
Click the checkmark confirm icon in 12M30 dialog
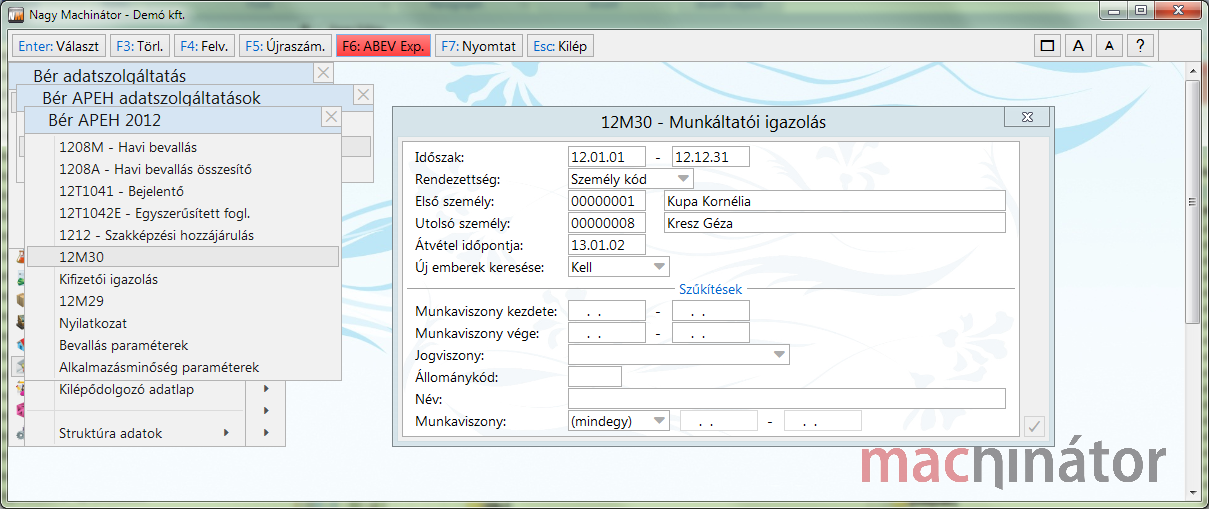point(1035,427)
